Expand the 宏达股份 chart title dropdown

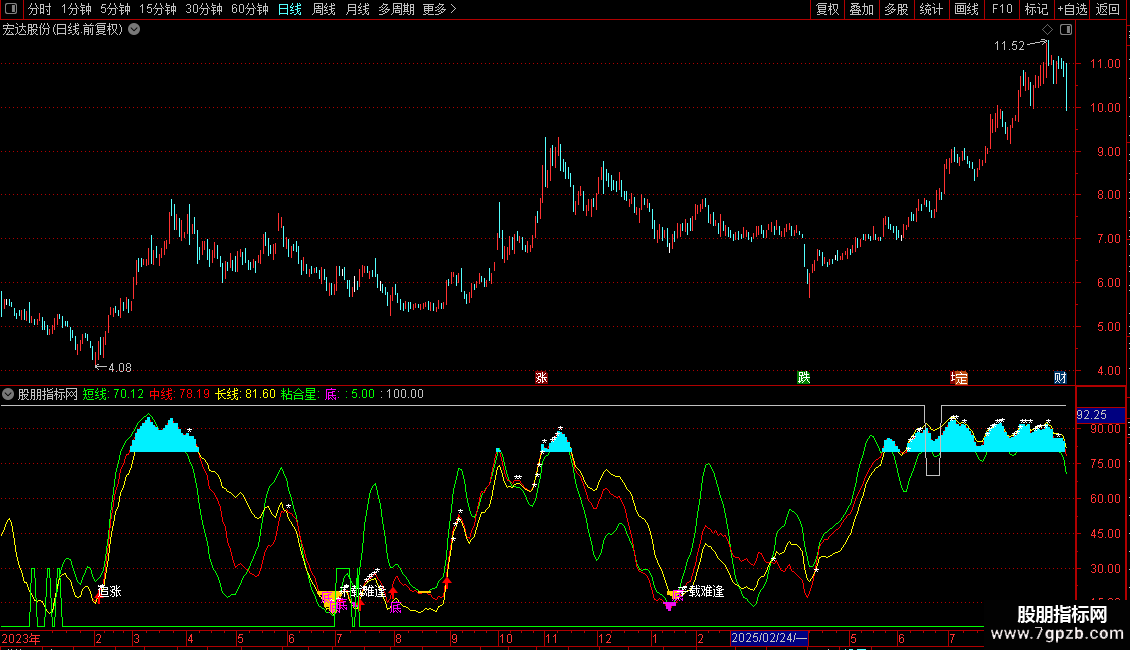pos(135,29)
